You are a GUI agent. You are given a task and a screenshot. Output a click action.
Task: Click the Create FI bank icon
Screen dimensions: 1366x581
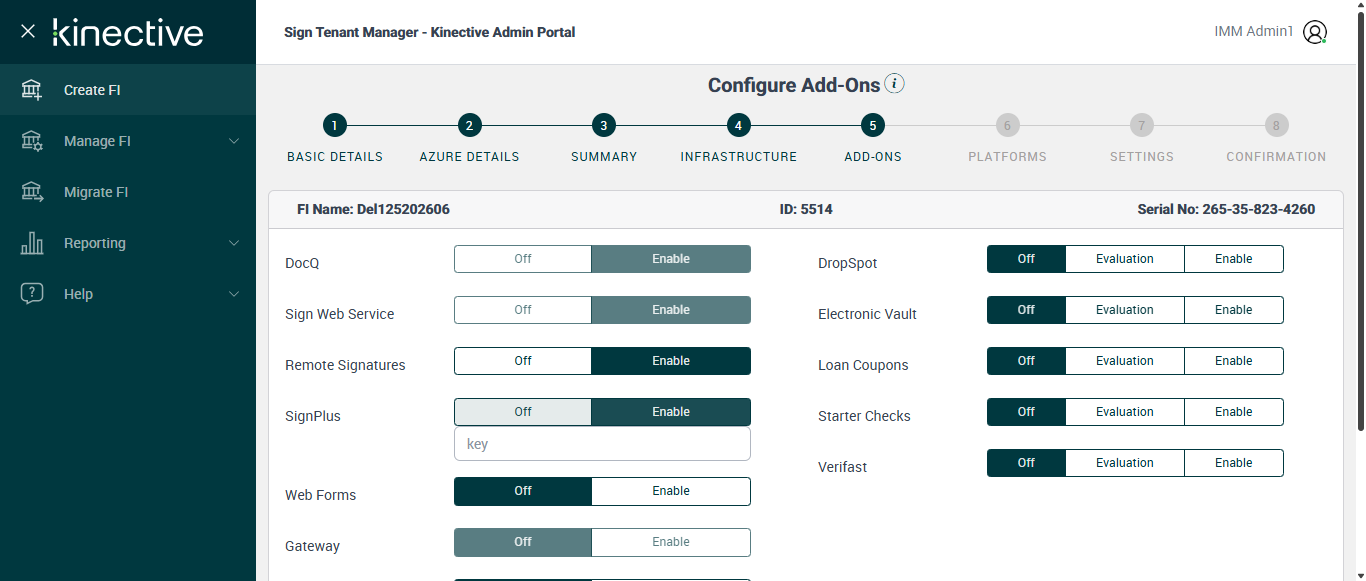(32, 90)
